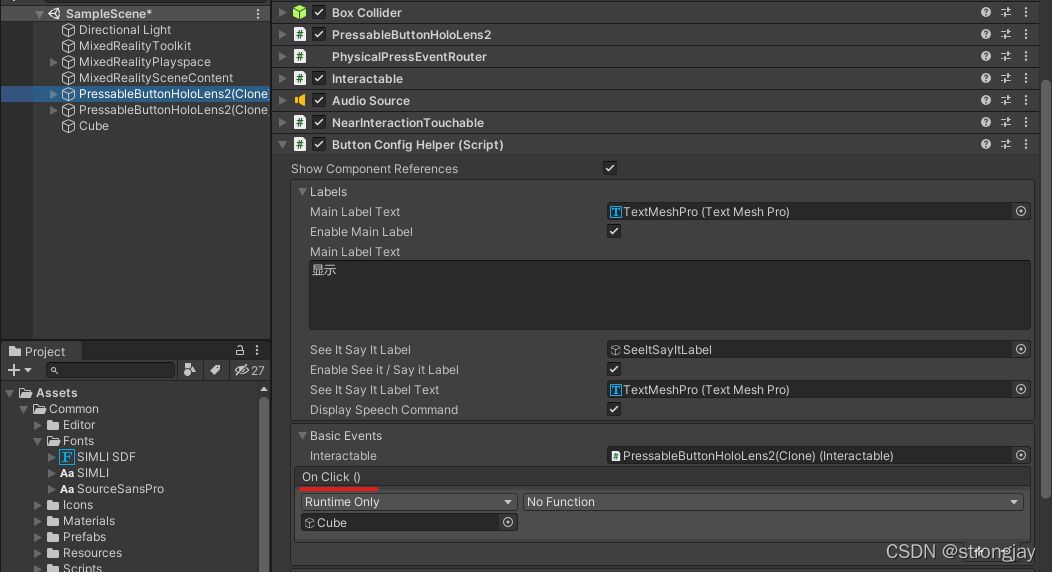1052x572 pixels.
Task: Open Project panel options menu
Action: pos(257,350)
